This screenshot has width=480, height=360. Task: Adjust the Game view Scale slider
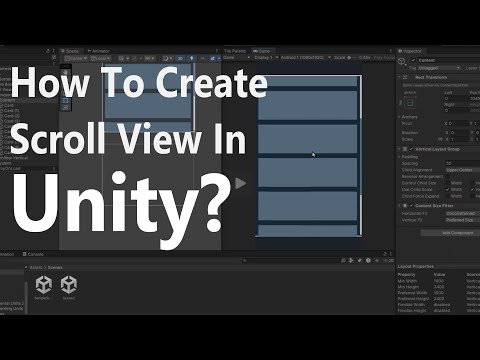pyautogui.click(x=353, y=58)
